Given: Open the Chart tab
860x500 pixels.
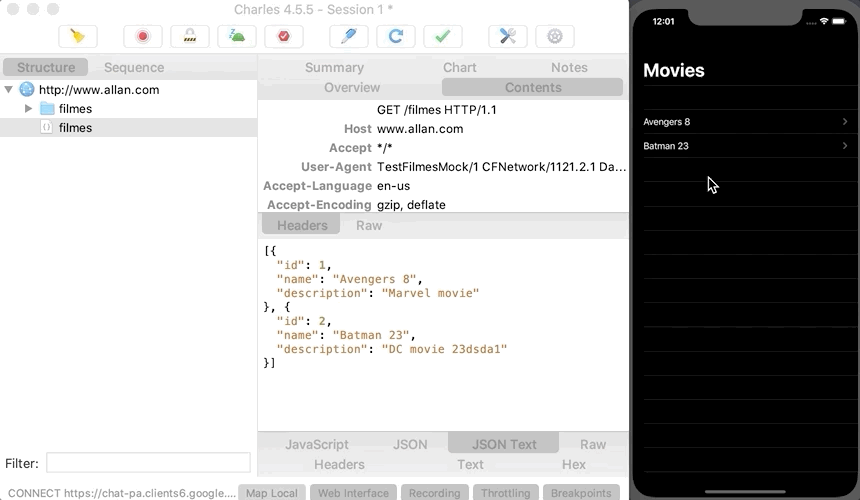Looking at the screenshot, I should 460,67.
